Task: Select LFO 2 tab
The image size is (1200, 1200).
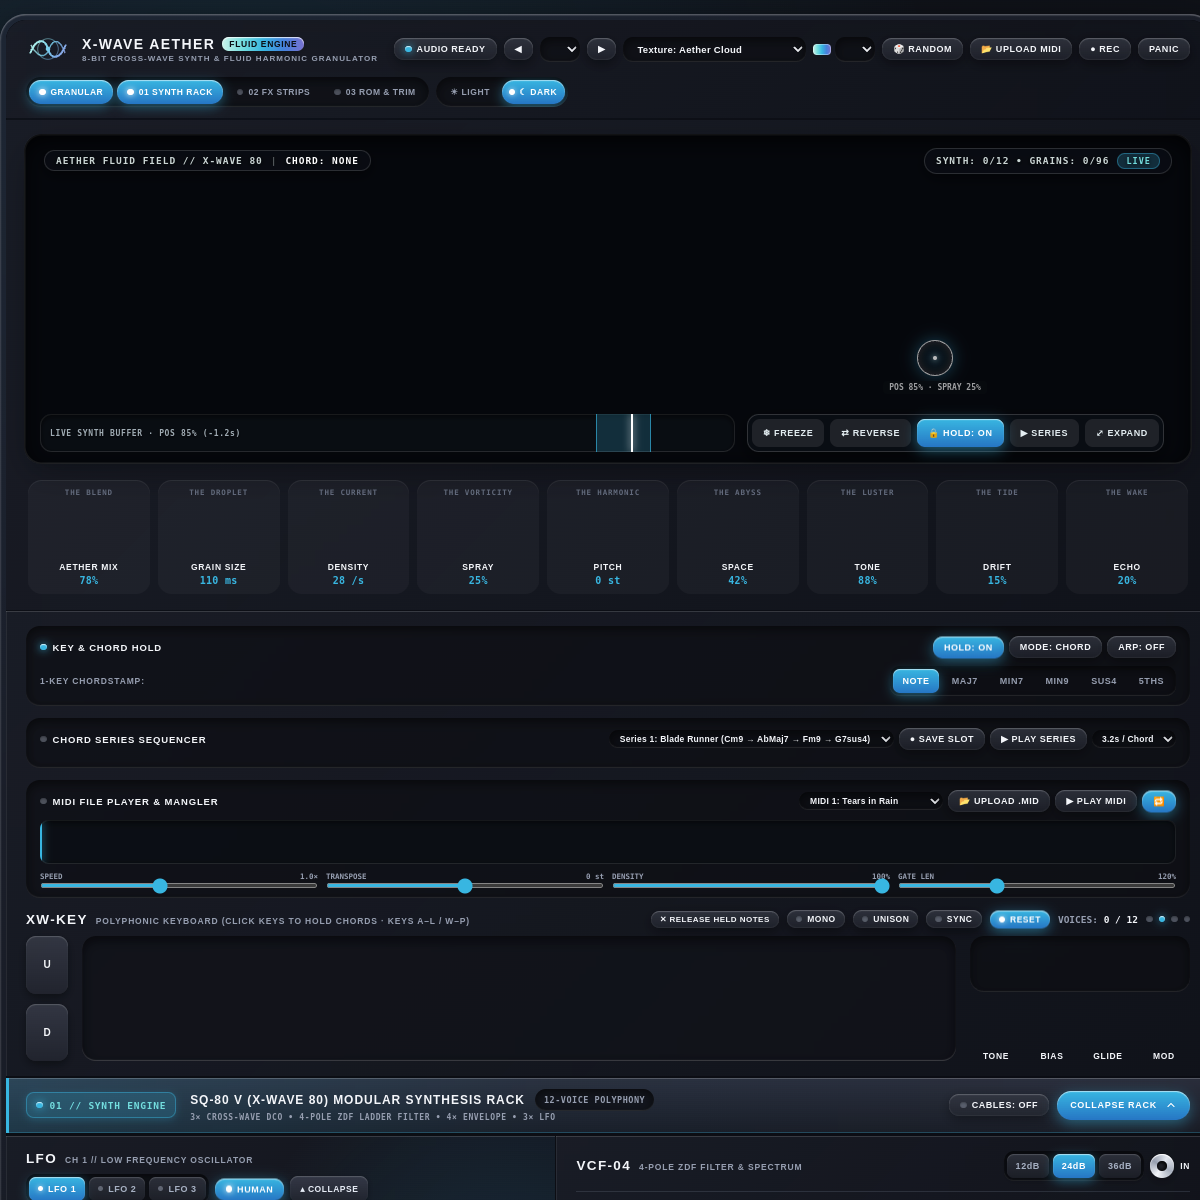Action: point(117,1189)
